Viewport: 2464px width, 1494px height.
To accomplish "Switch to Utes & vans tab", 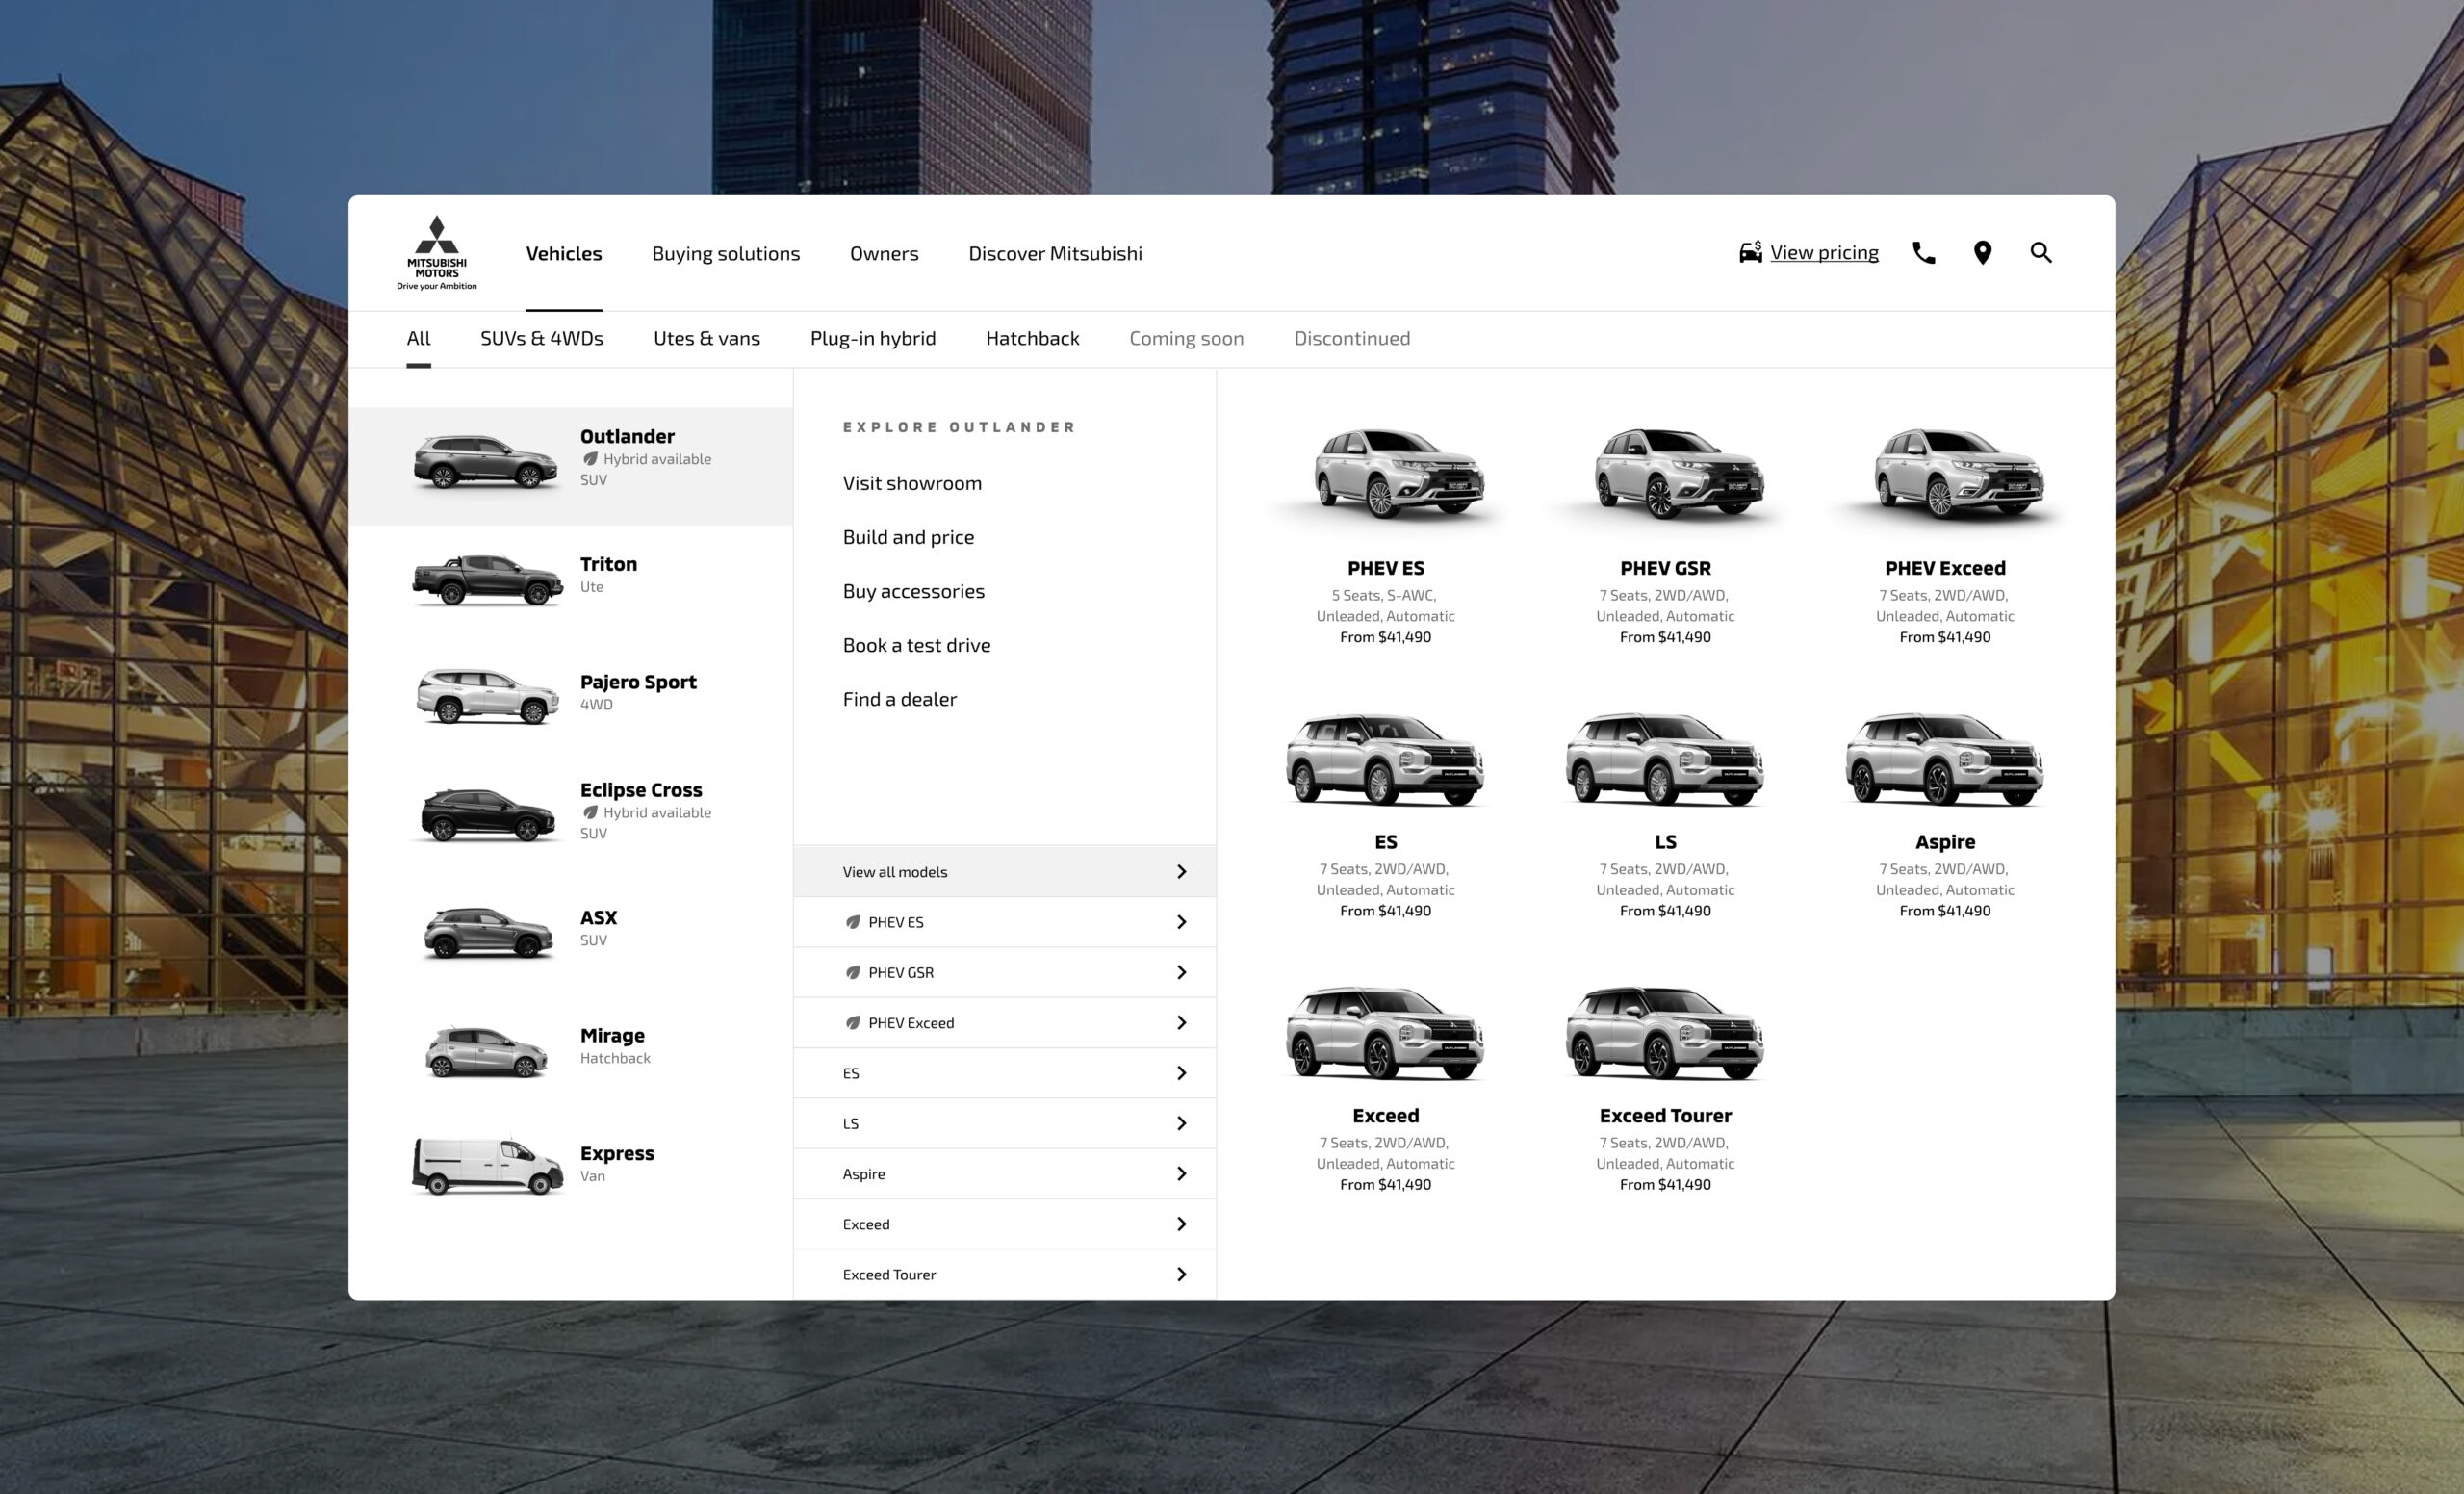I will 707,338.
